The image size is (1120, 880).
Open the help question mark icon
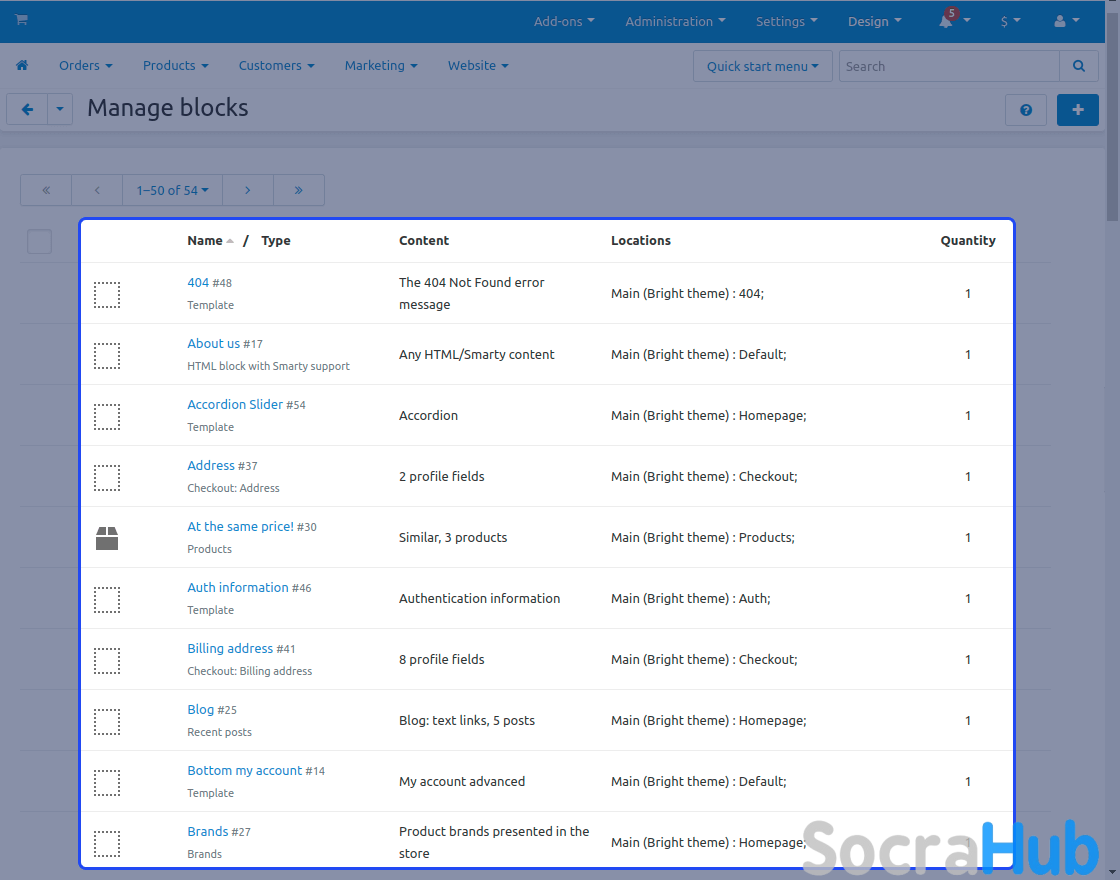(x=1025, y=110)
